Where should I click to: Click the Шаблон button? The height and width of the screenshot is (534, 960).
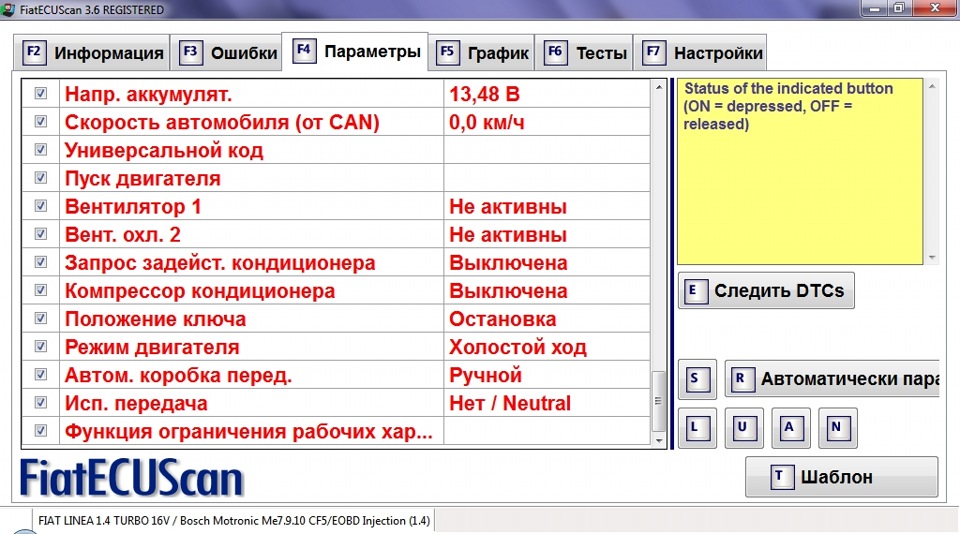[841, 476]
